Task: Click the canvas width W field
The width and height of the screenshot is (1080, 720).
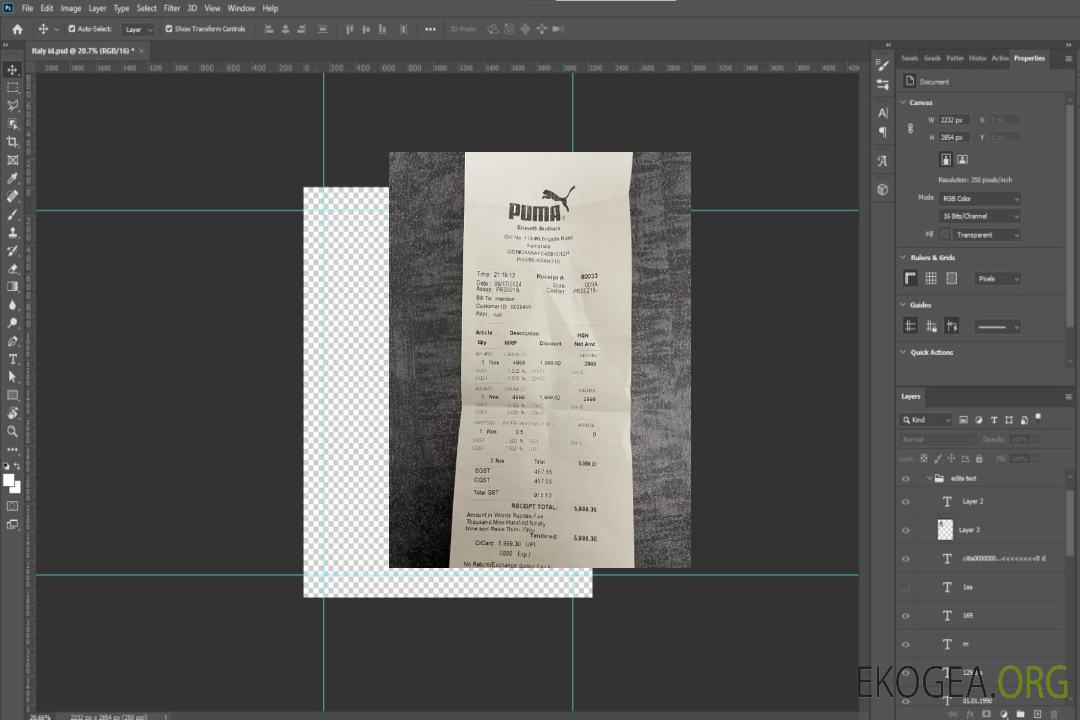Action: pyautogui.click(x=954, y=120)
